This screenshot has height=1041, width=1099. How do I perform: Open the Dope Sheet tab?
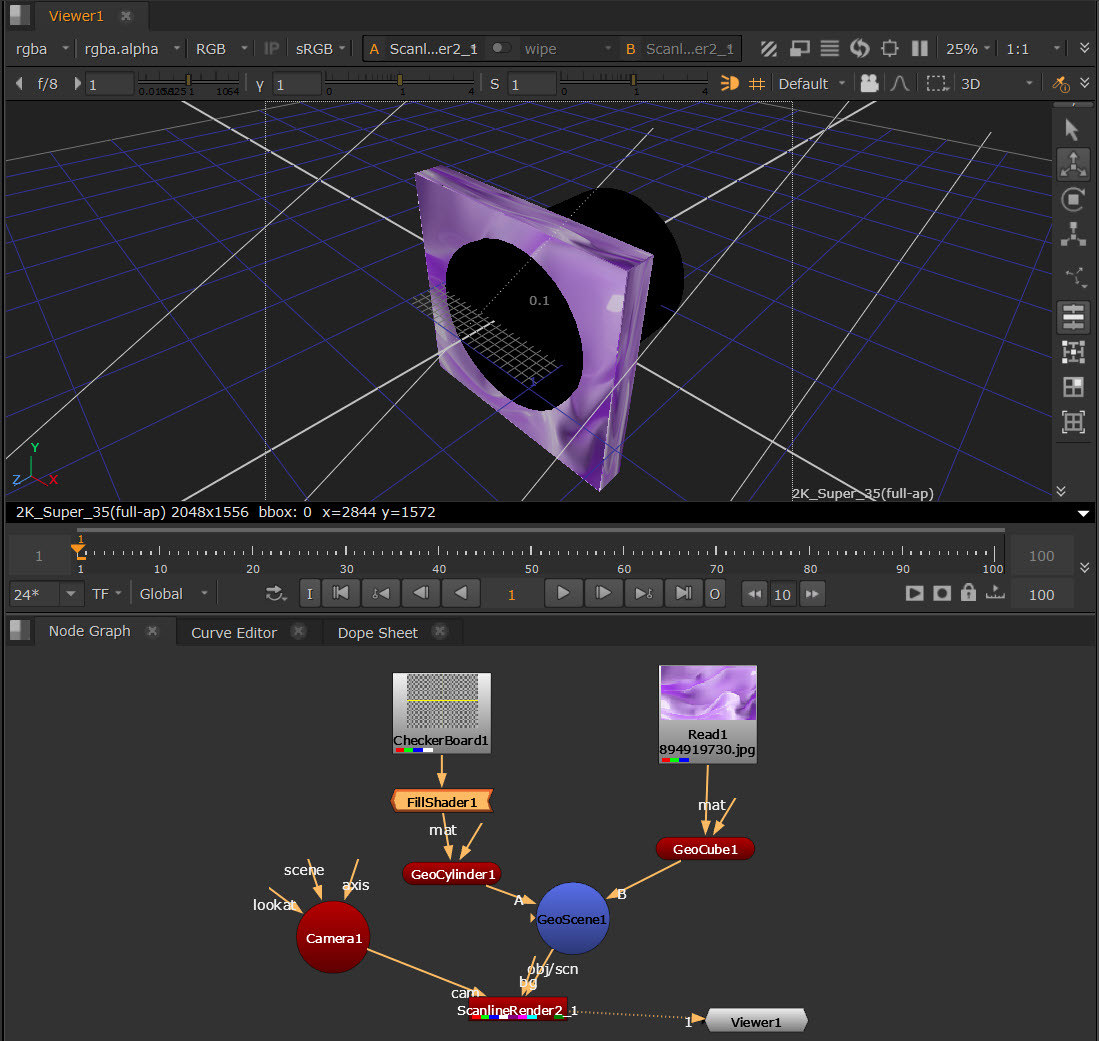click(x=377, y=632)
